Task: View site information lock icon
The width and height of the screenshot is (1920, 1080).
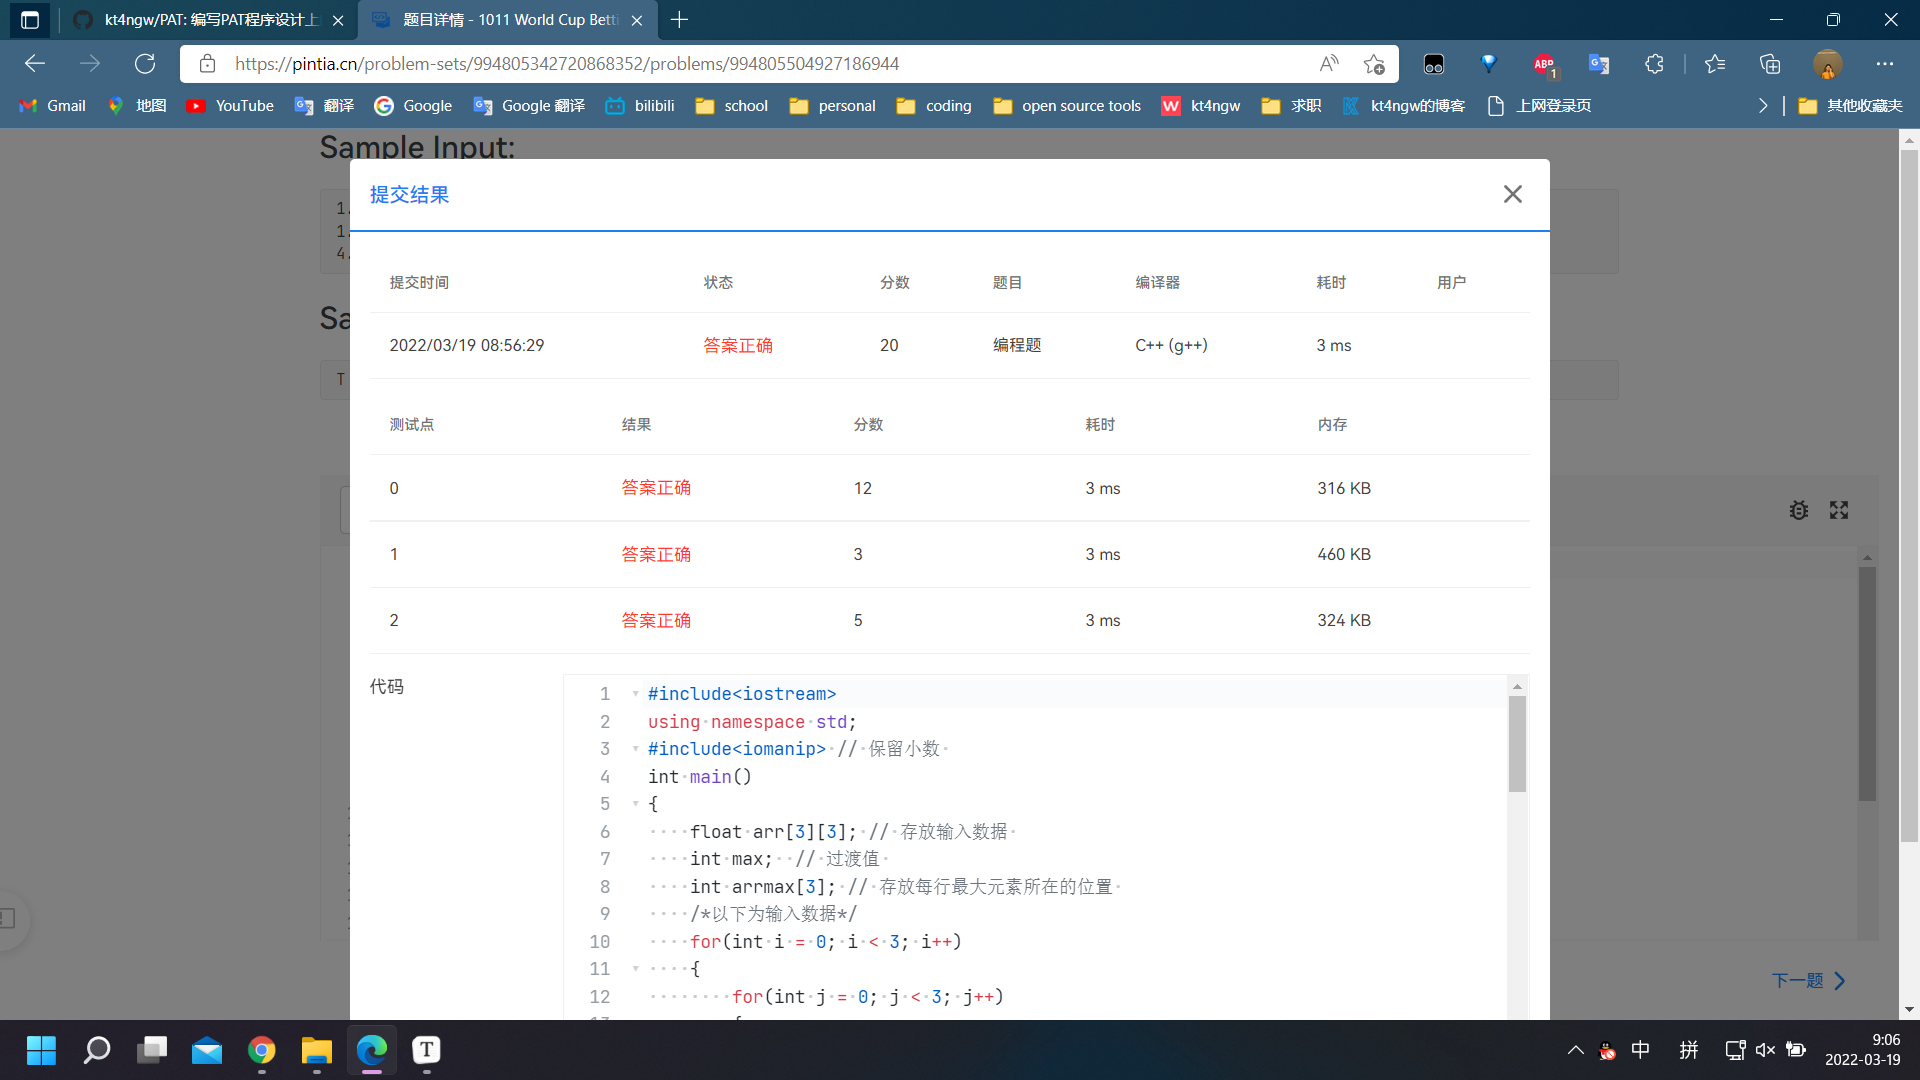Action: (207, 64)
